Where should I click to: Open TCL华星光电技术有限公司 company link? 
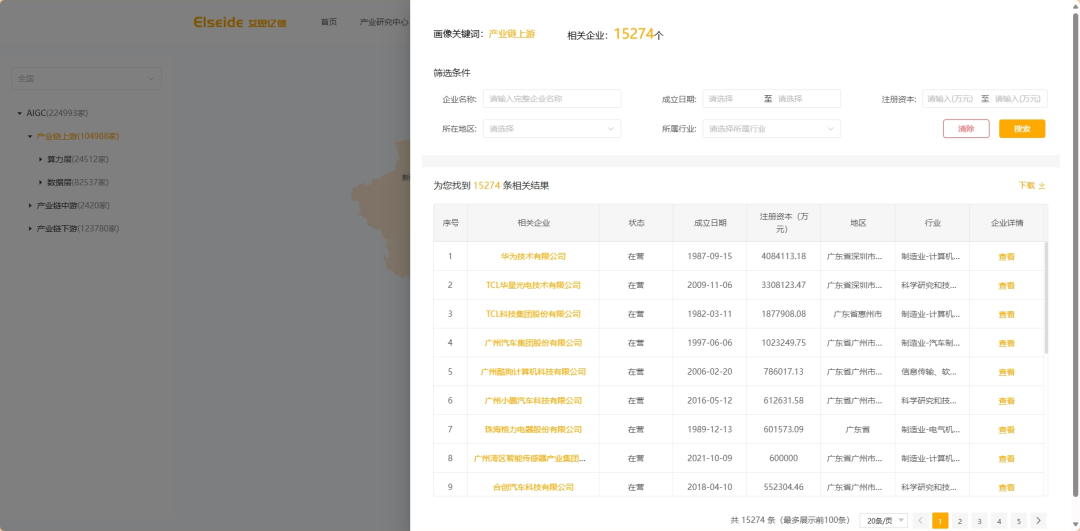click(x=533, y=285)
